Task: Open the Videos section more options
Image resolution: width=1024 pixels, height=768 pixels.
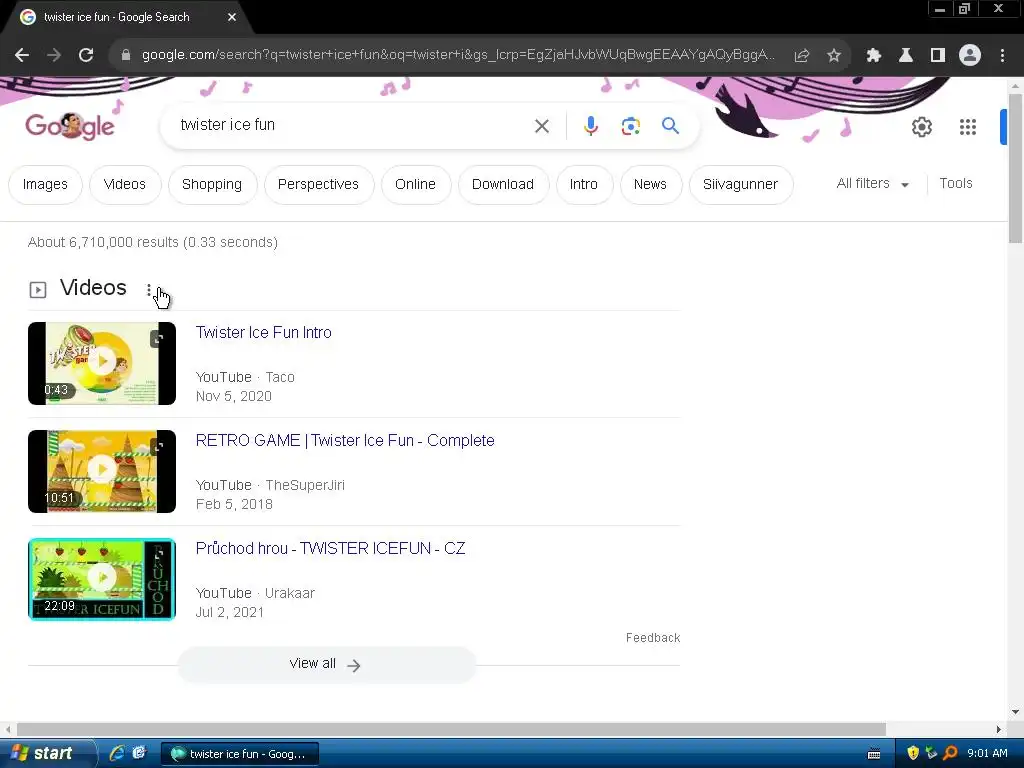Action: click(149, 289)
